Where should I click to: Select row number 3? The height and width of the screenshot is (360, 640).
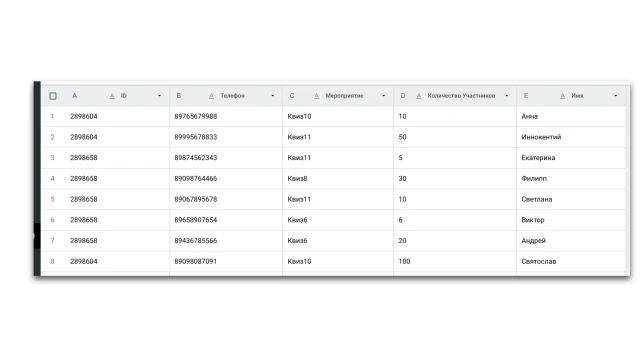[52, 158]
